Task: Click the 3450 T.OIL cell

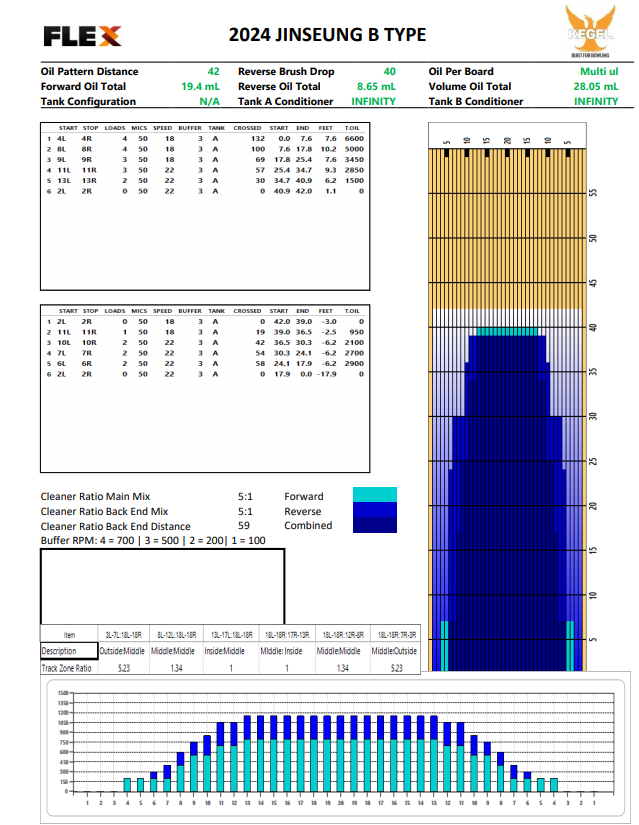Action: coord(354,159)
